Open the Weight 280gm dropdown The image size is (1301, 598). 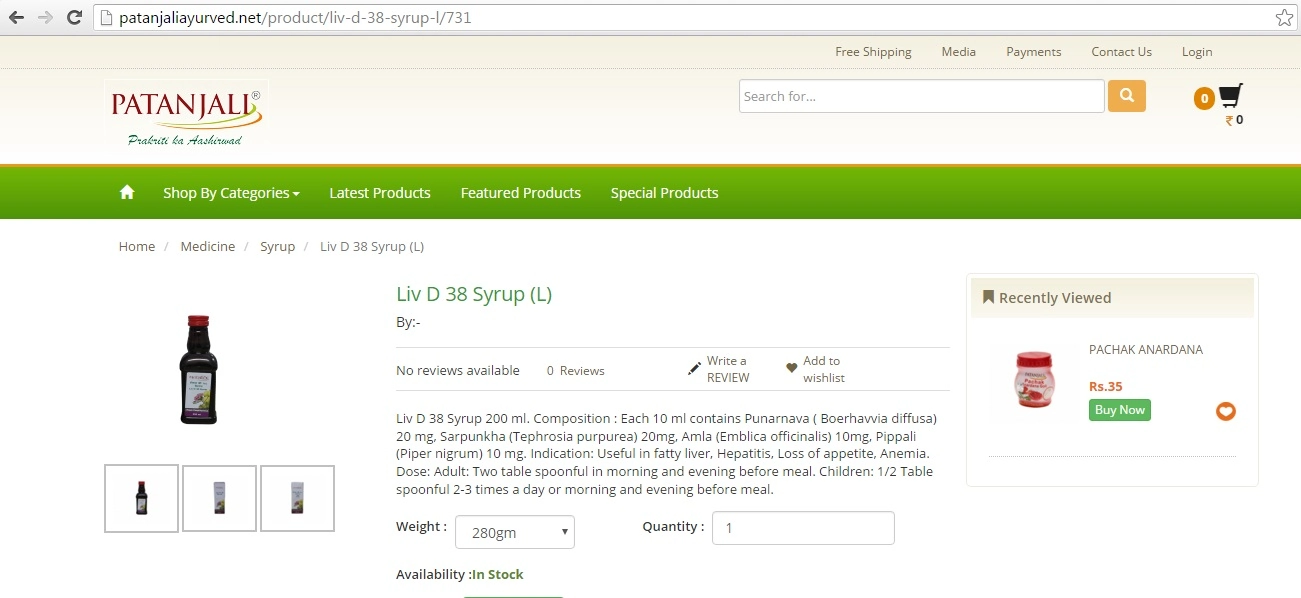tap(514, 532)
